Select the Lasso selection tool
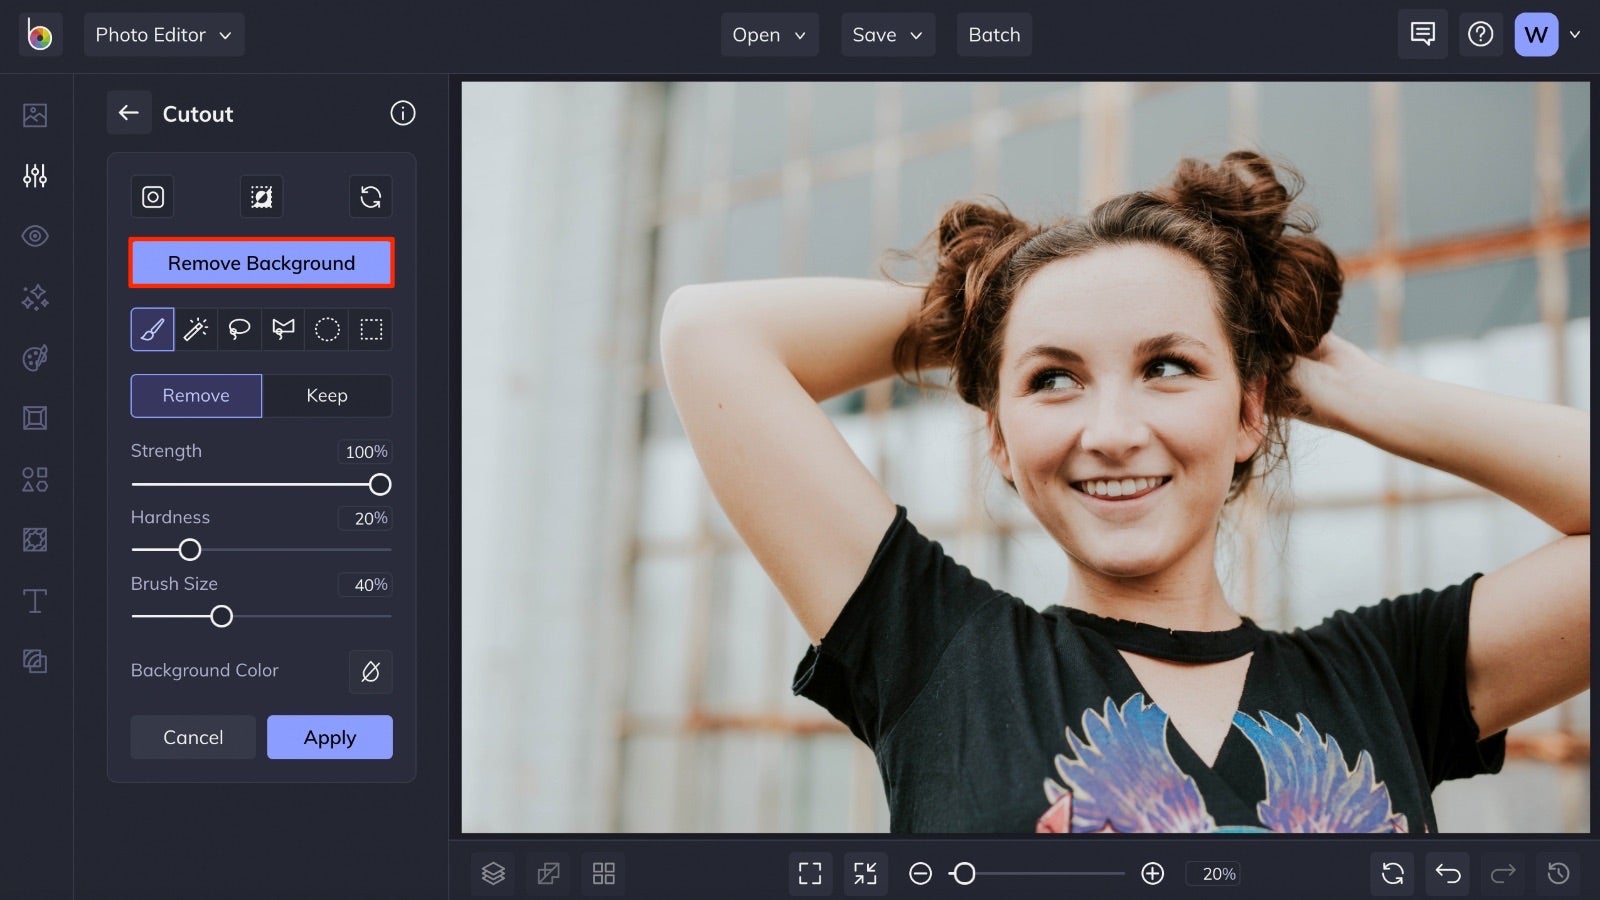 point(239,329)
